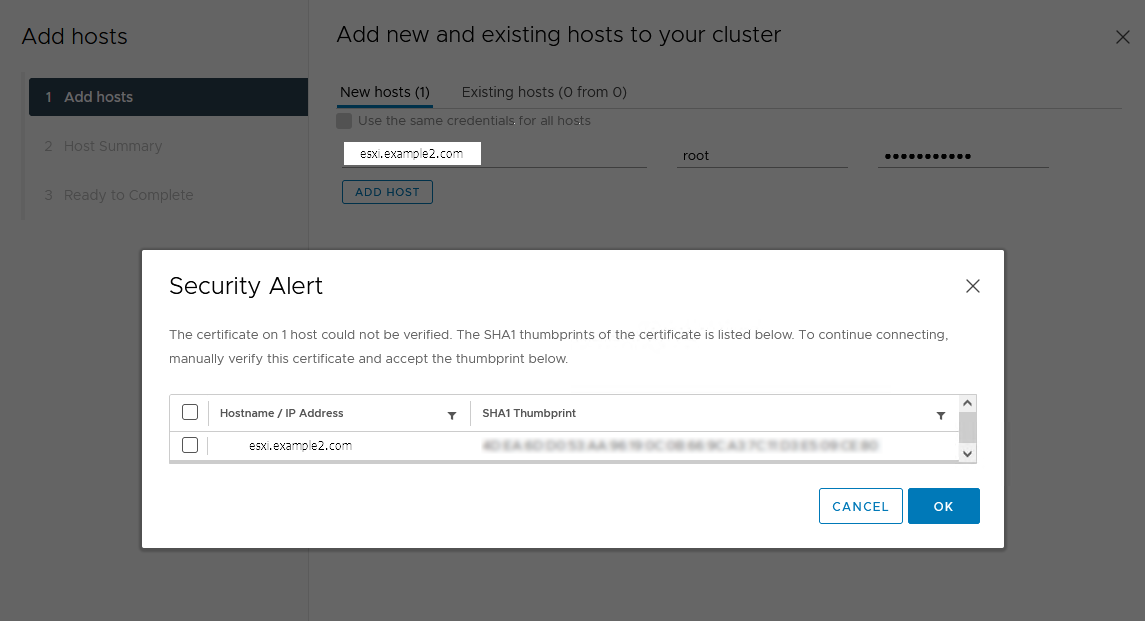Screen dimensions: 1145x621
Task: Enable same credentials for all hosts
Action: 344,121
